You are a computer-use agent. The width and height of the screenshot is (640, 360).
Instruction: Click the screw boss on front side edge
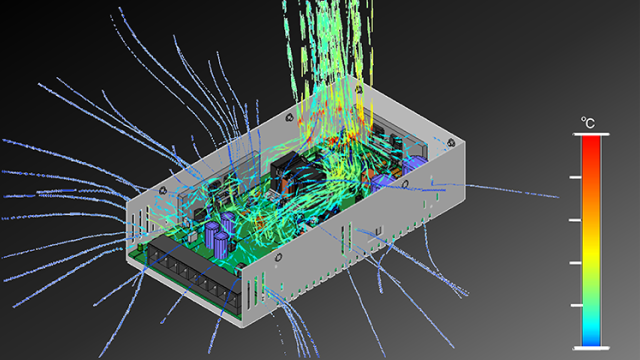coord(278,258)
